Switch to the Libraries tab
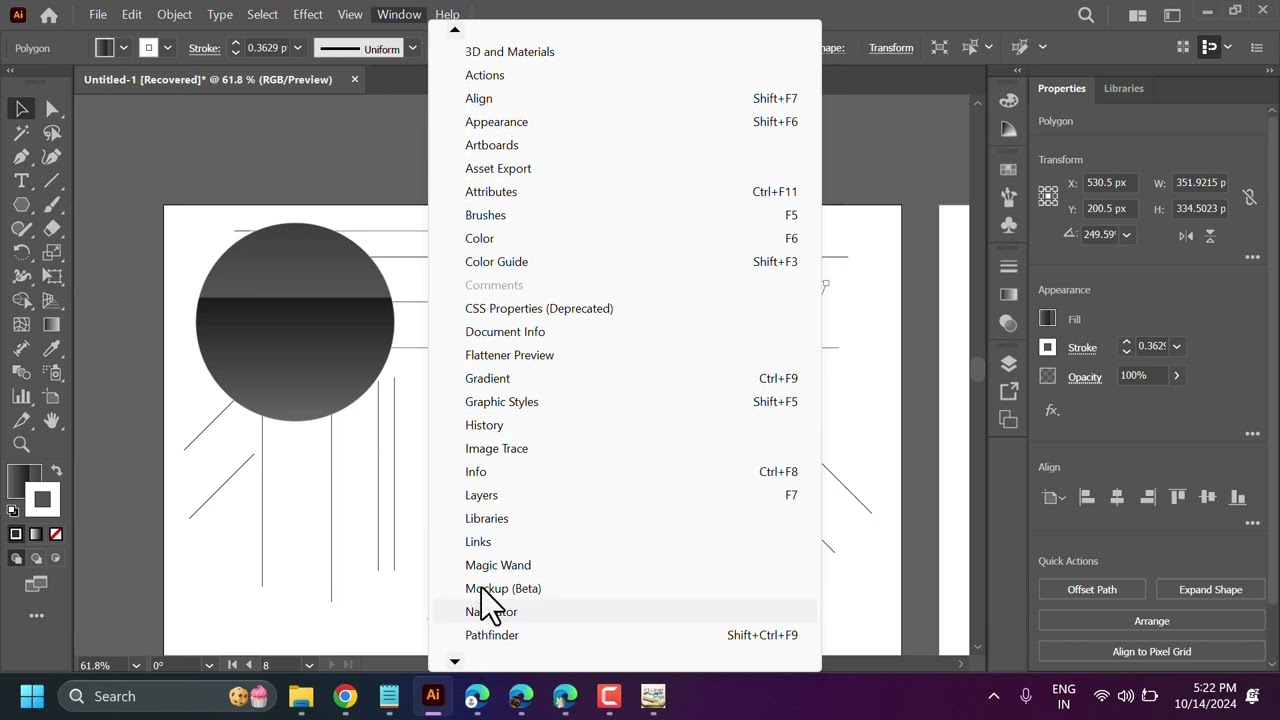This screenshot has height=720, width=1280. [1123, 88]
